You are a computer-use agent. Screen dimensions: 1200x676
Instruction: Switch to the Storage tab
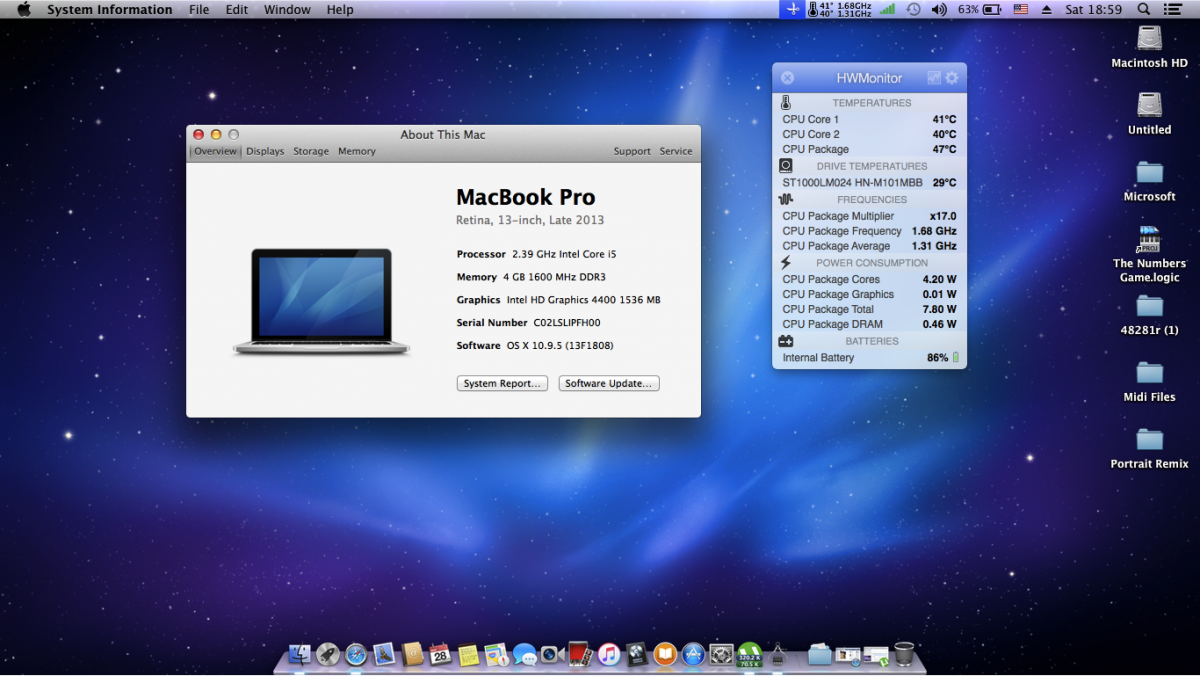311,151
